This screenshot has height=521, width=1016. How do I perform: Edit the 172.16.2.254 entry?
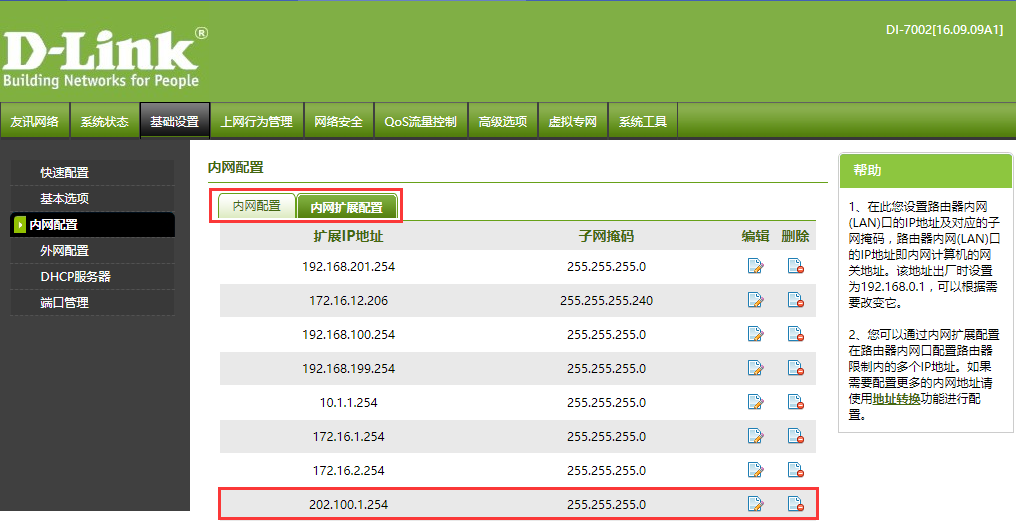tap(756, 470)
